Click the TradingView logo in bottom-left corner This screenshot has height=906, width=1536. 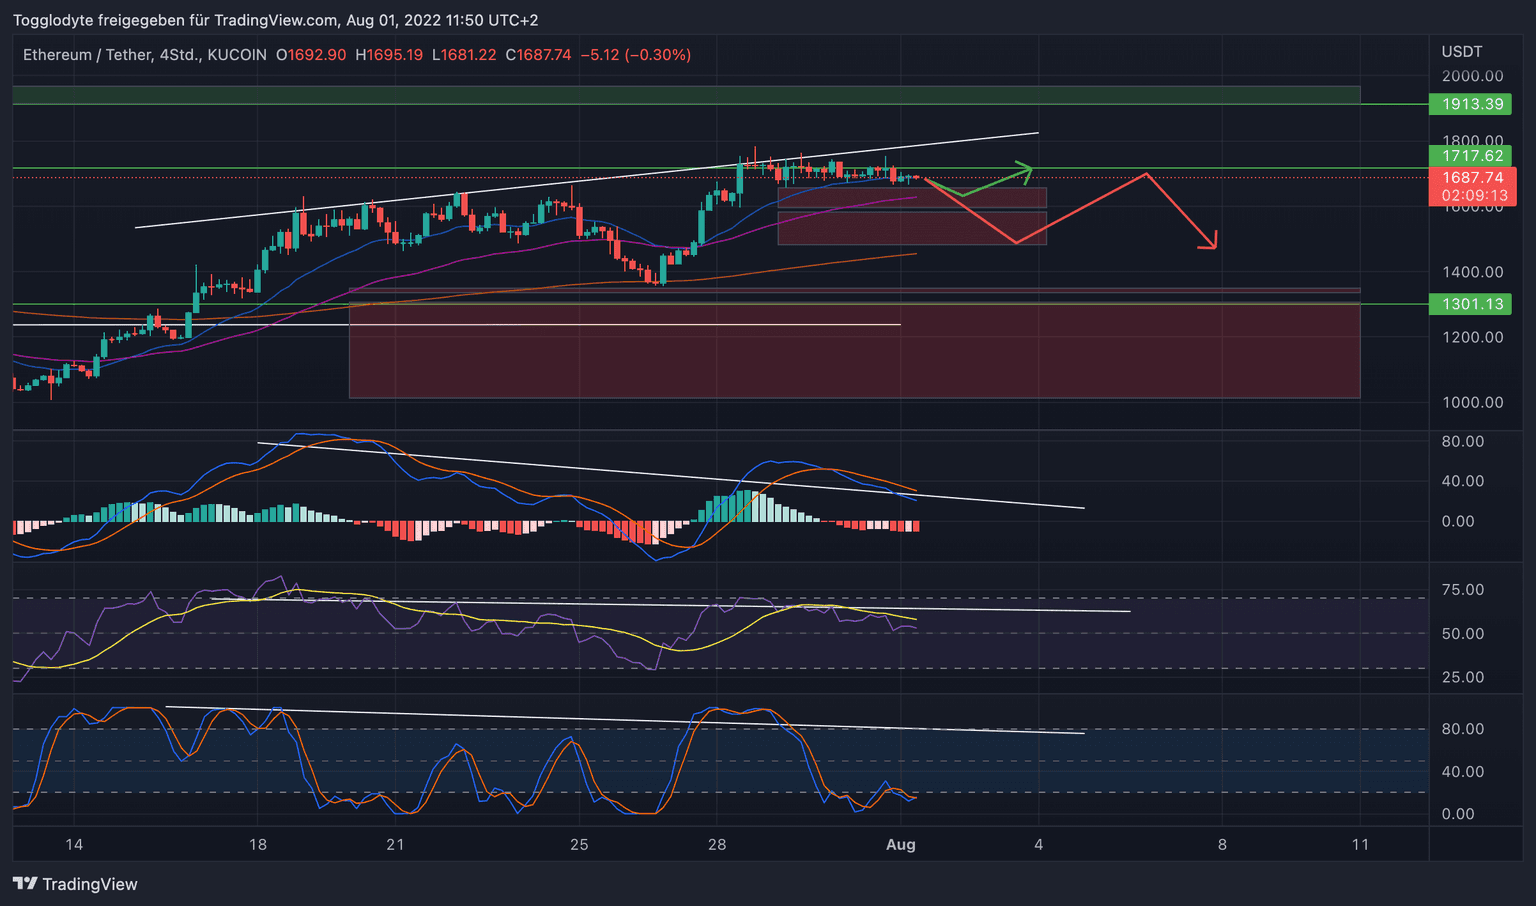(x=75, y=884)
